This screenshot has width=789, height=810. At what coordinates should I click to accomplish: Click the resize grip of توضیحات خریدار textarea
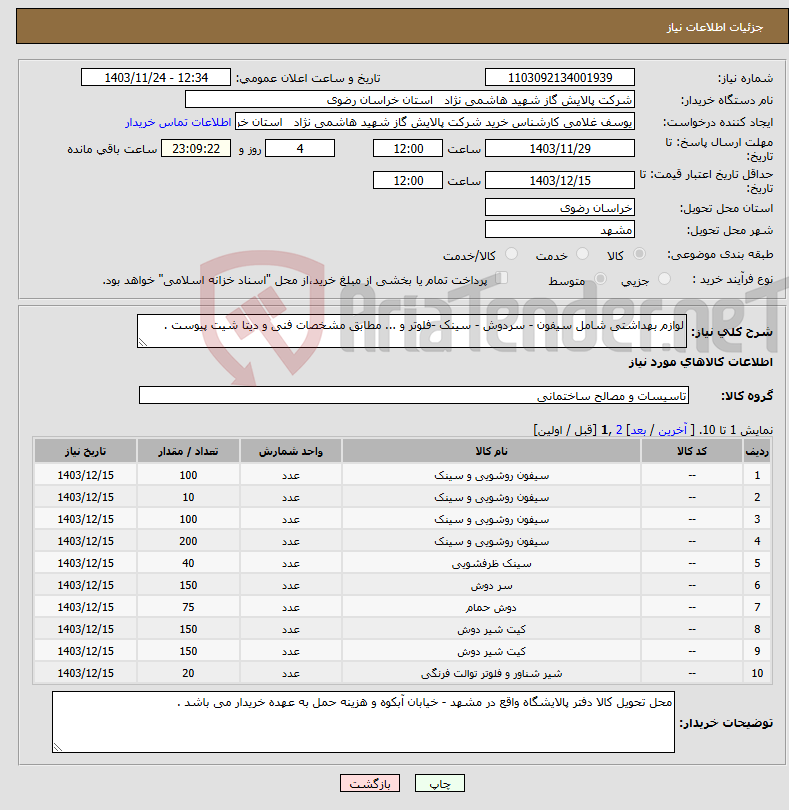click(x=57, y=747)
